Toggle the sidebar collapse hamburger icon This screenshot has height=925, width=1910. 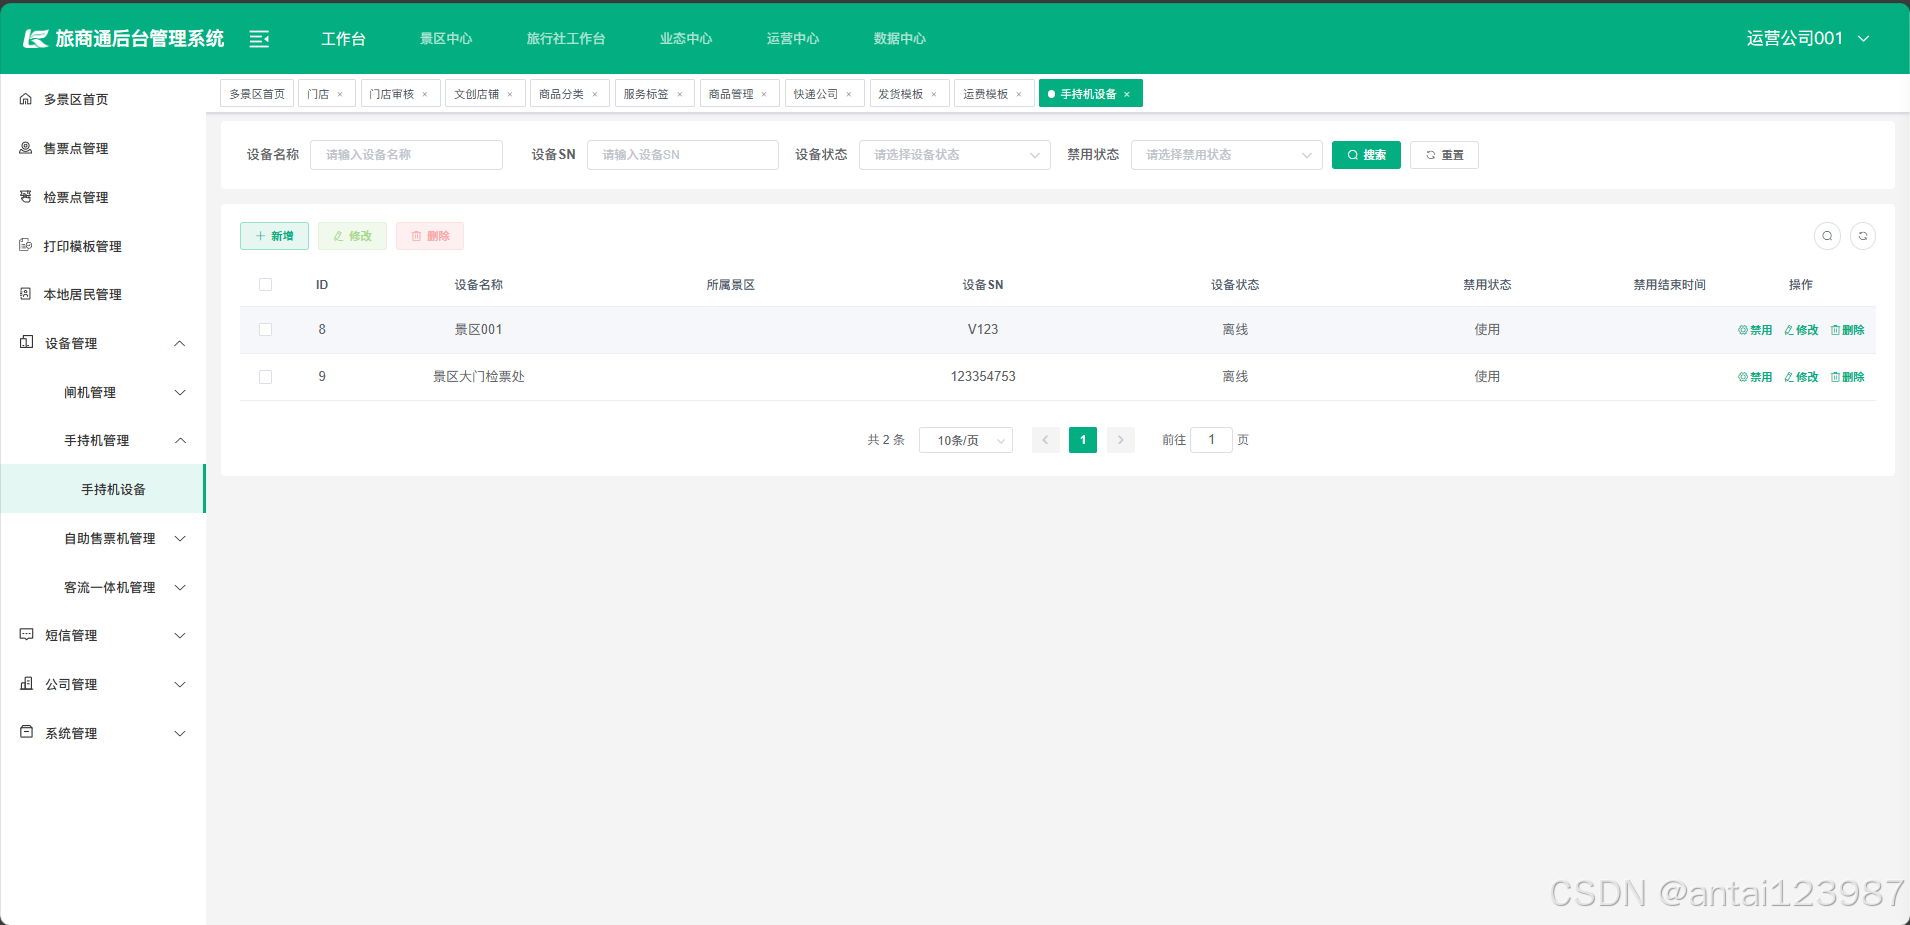(x=259, y=39)
